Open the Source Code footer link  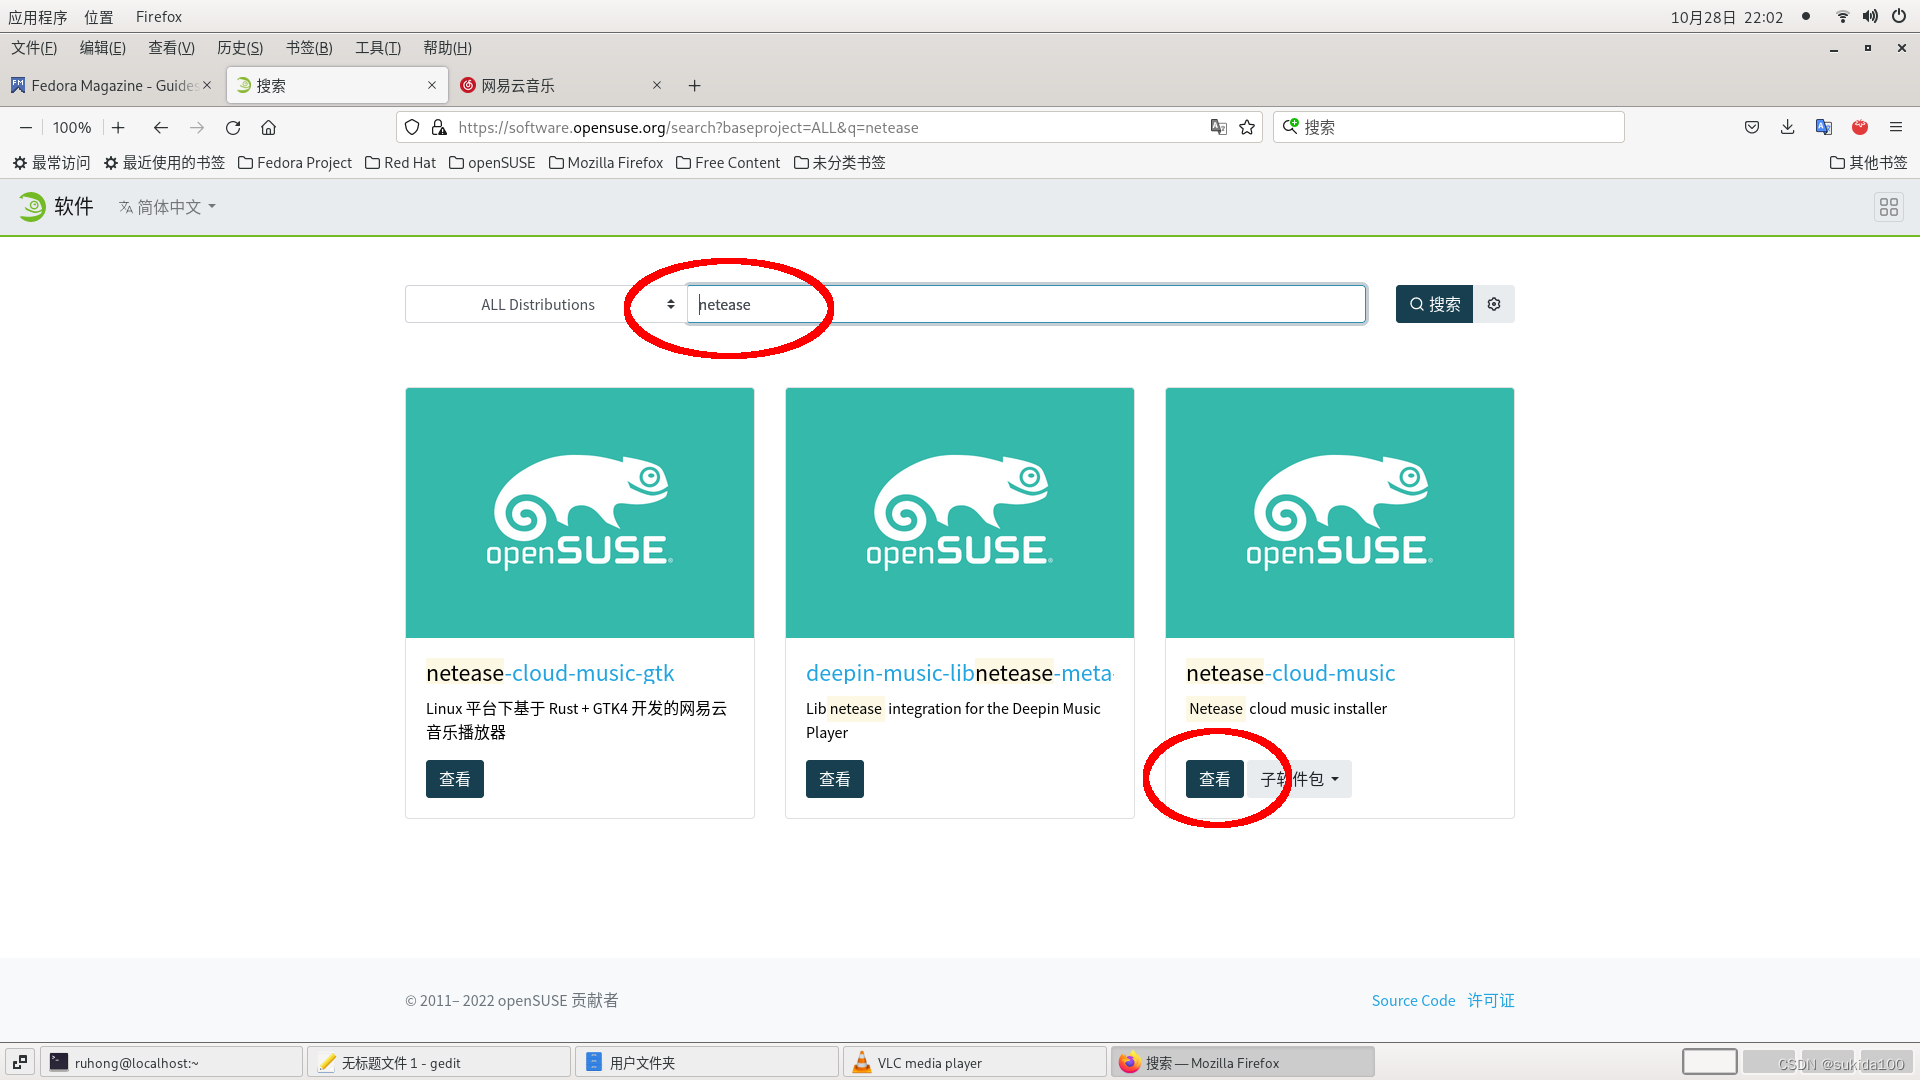pyautogui.click(x=1413, y=1001)
